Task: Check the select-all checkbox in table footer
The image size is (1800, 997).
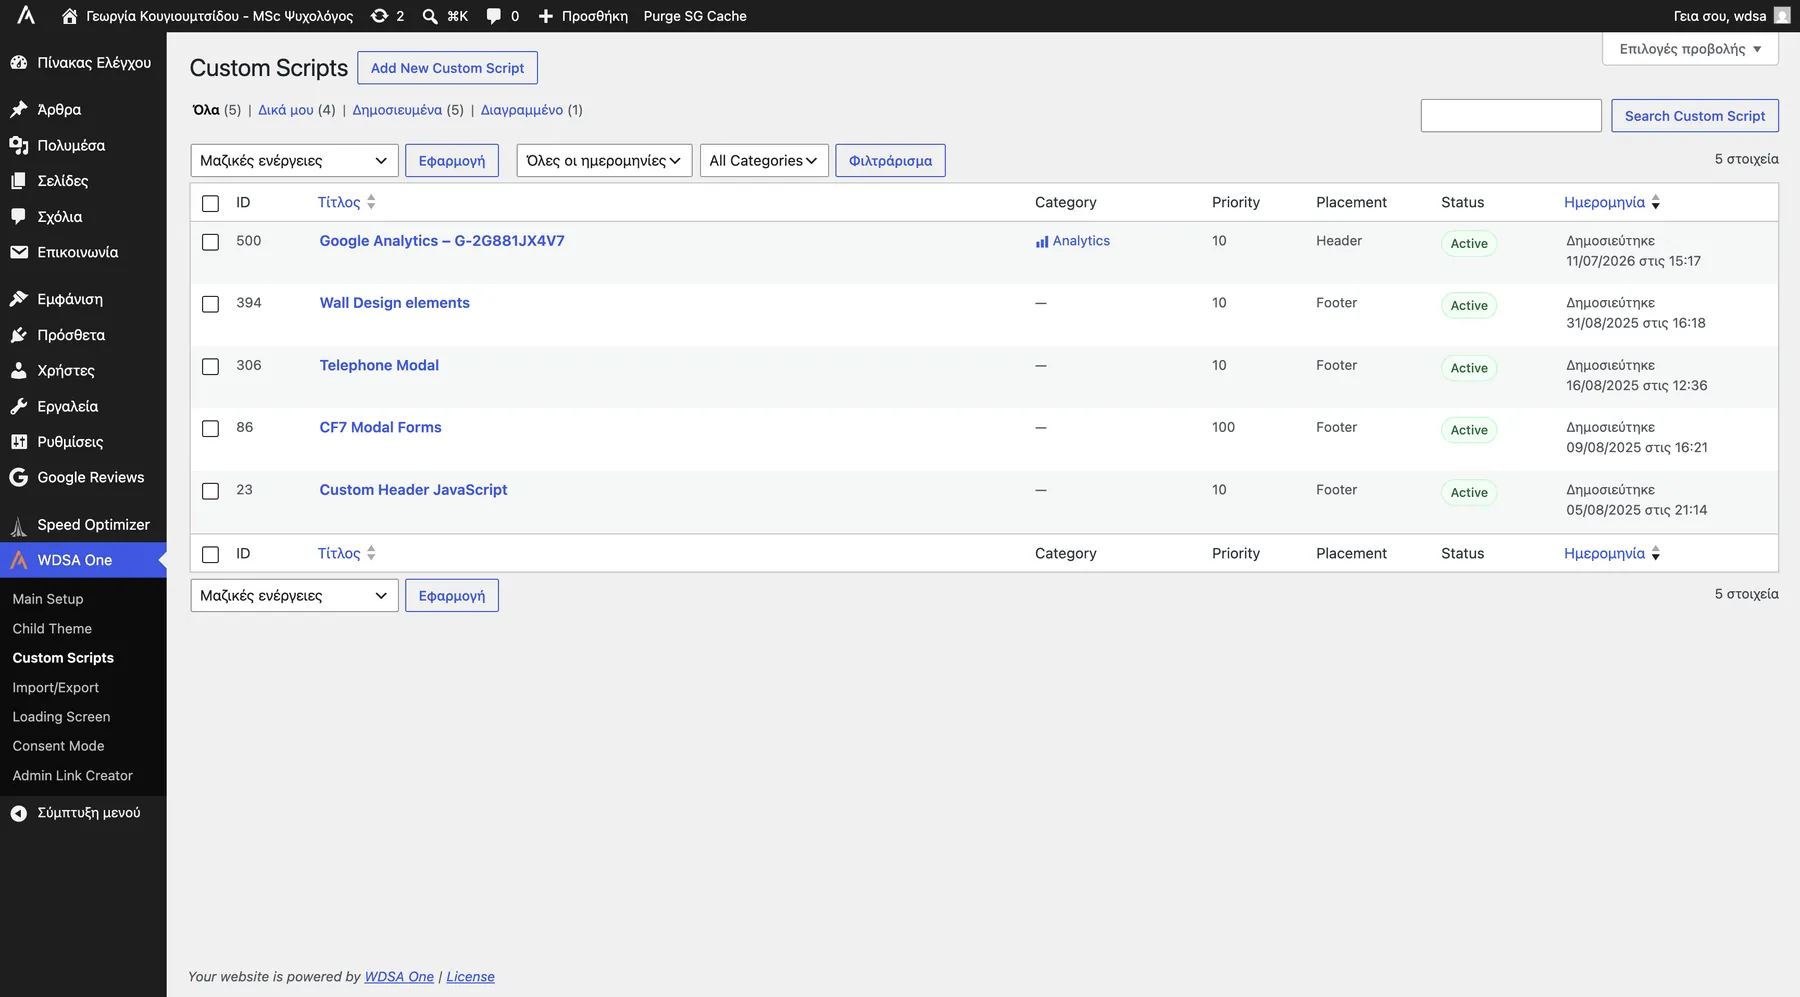Action: point(210,554)
